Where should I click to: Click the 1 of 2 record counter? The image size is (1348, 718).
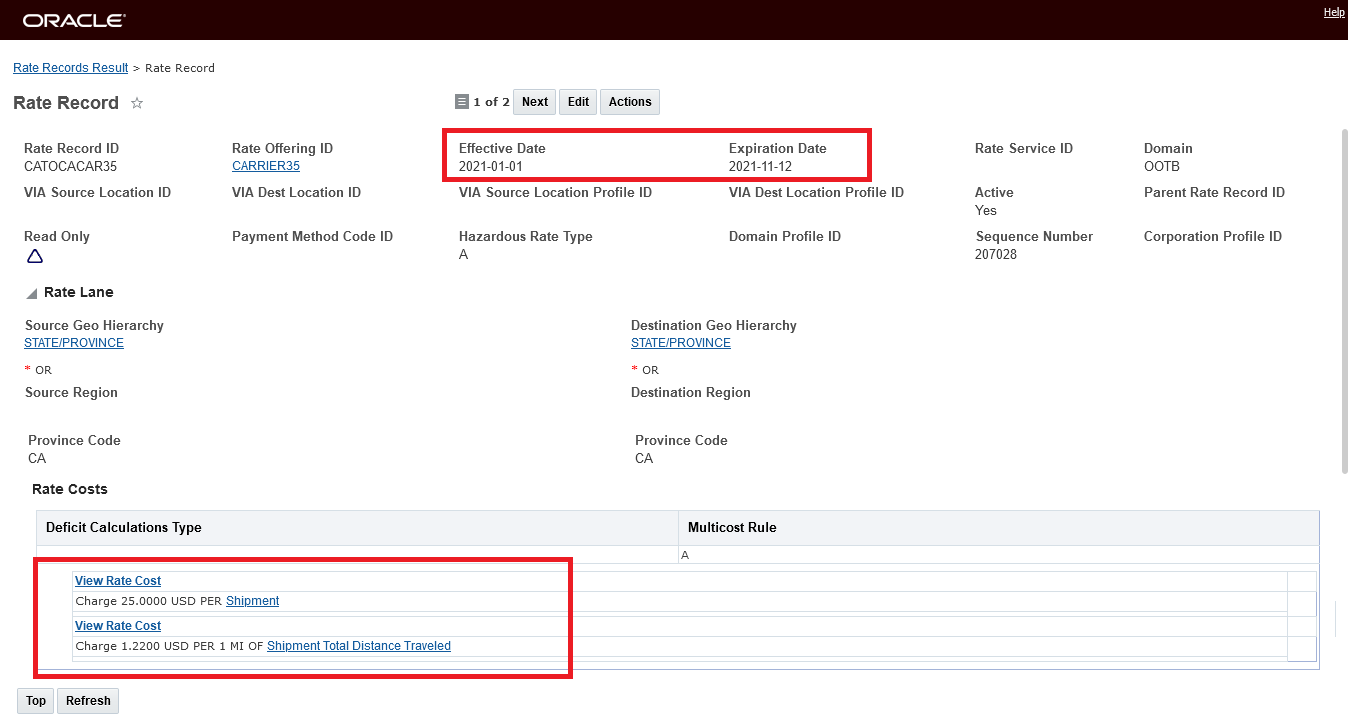491,102
